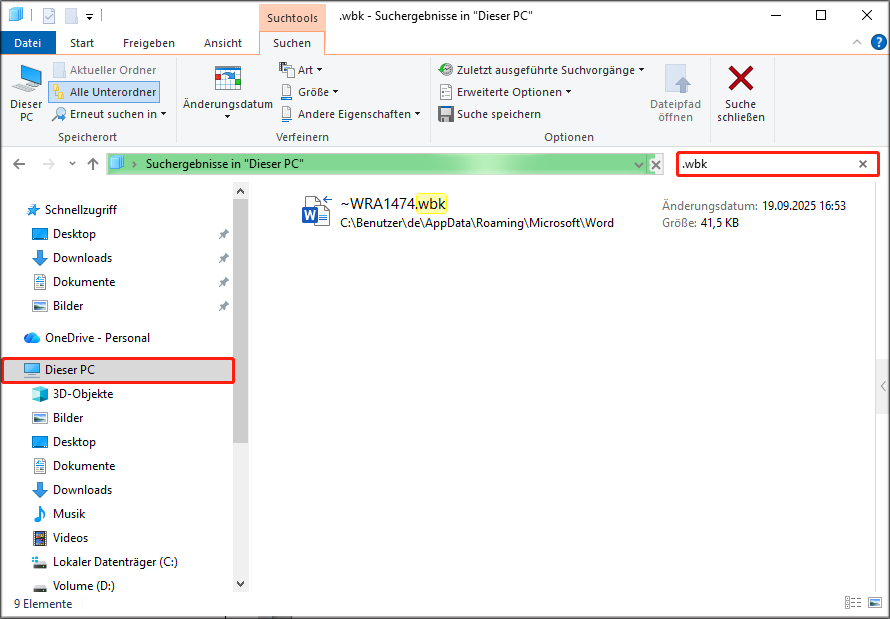The image size is (890, 619).
Task: Go back with the left arrow
Action: click(x=19, y=164)
